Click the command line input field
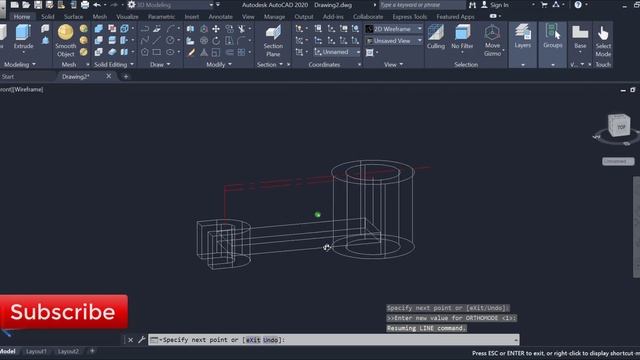 pyautogui.click(x=333, y=340)
